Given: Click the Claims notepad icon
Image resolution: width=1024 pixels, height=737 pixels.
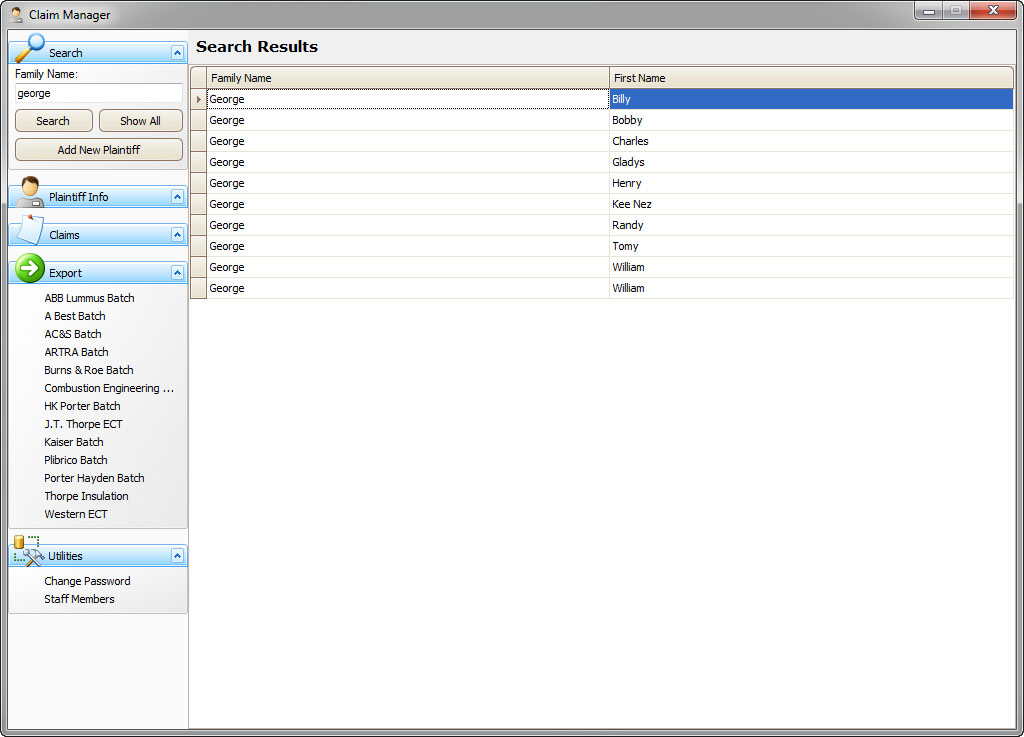Looking at the screenshot, I should (30, 231).
